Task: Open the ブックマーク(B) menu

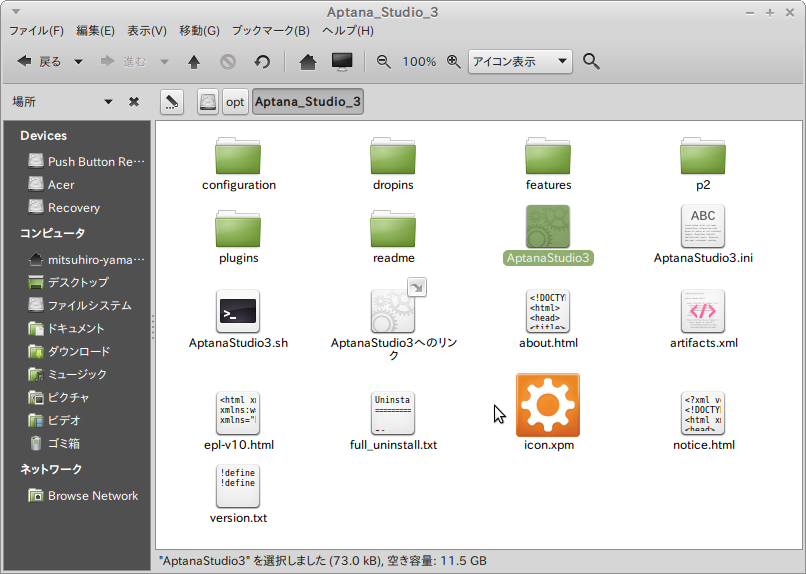Action: click(271, 31)
